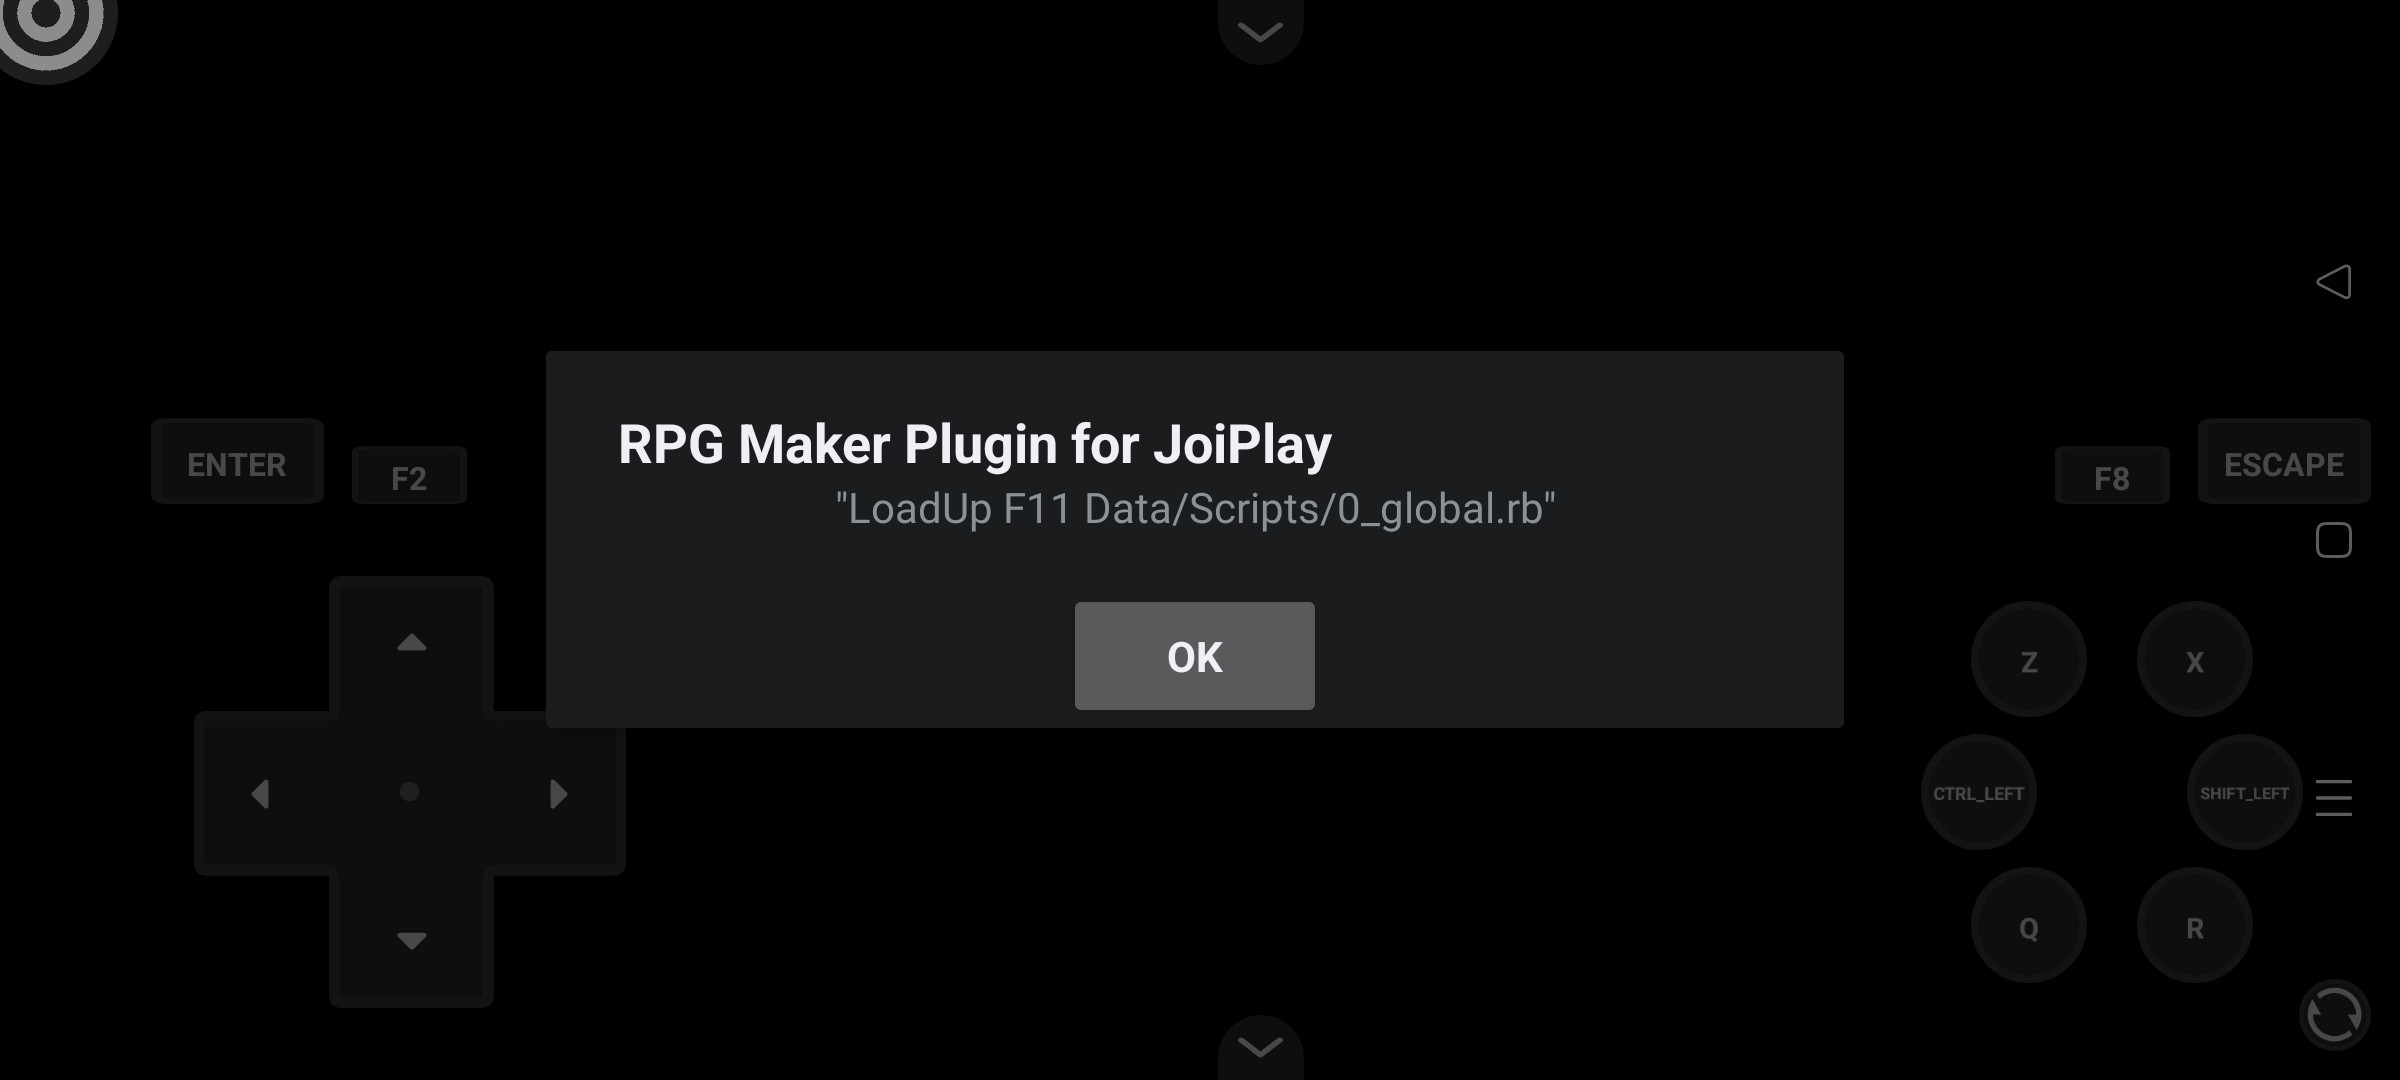Tap the CTRL_LEFT round button
Image resolution: width=2400 pixels, height=1080 pixels.
pyautogui.click(x=1979, y=793)
